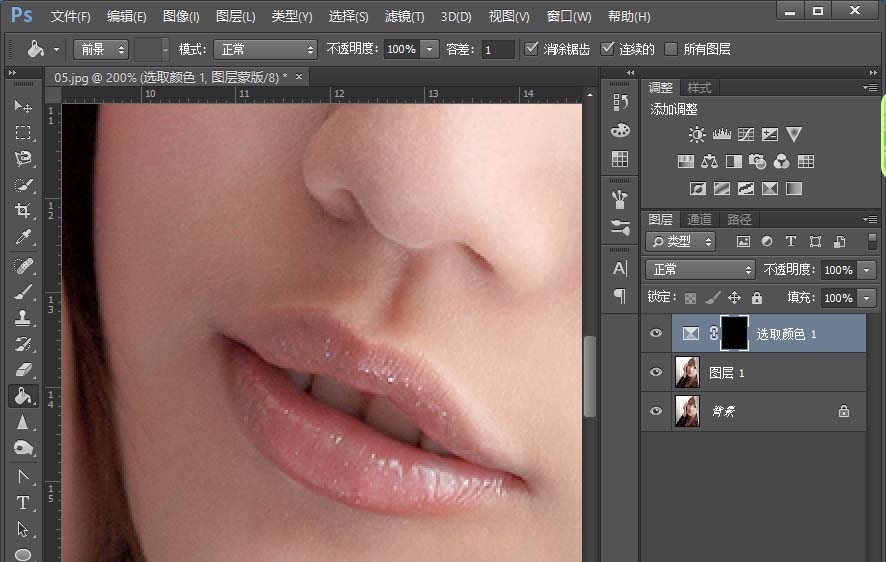Click the lock all layer button
This screenshot has width=886, height=562.
click(757, 298)
